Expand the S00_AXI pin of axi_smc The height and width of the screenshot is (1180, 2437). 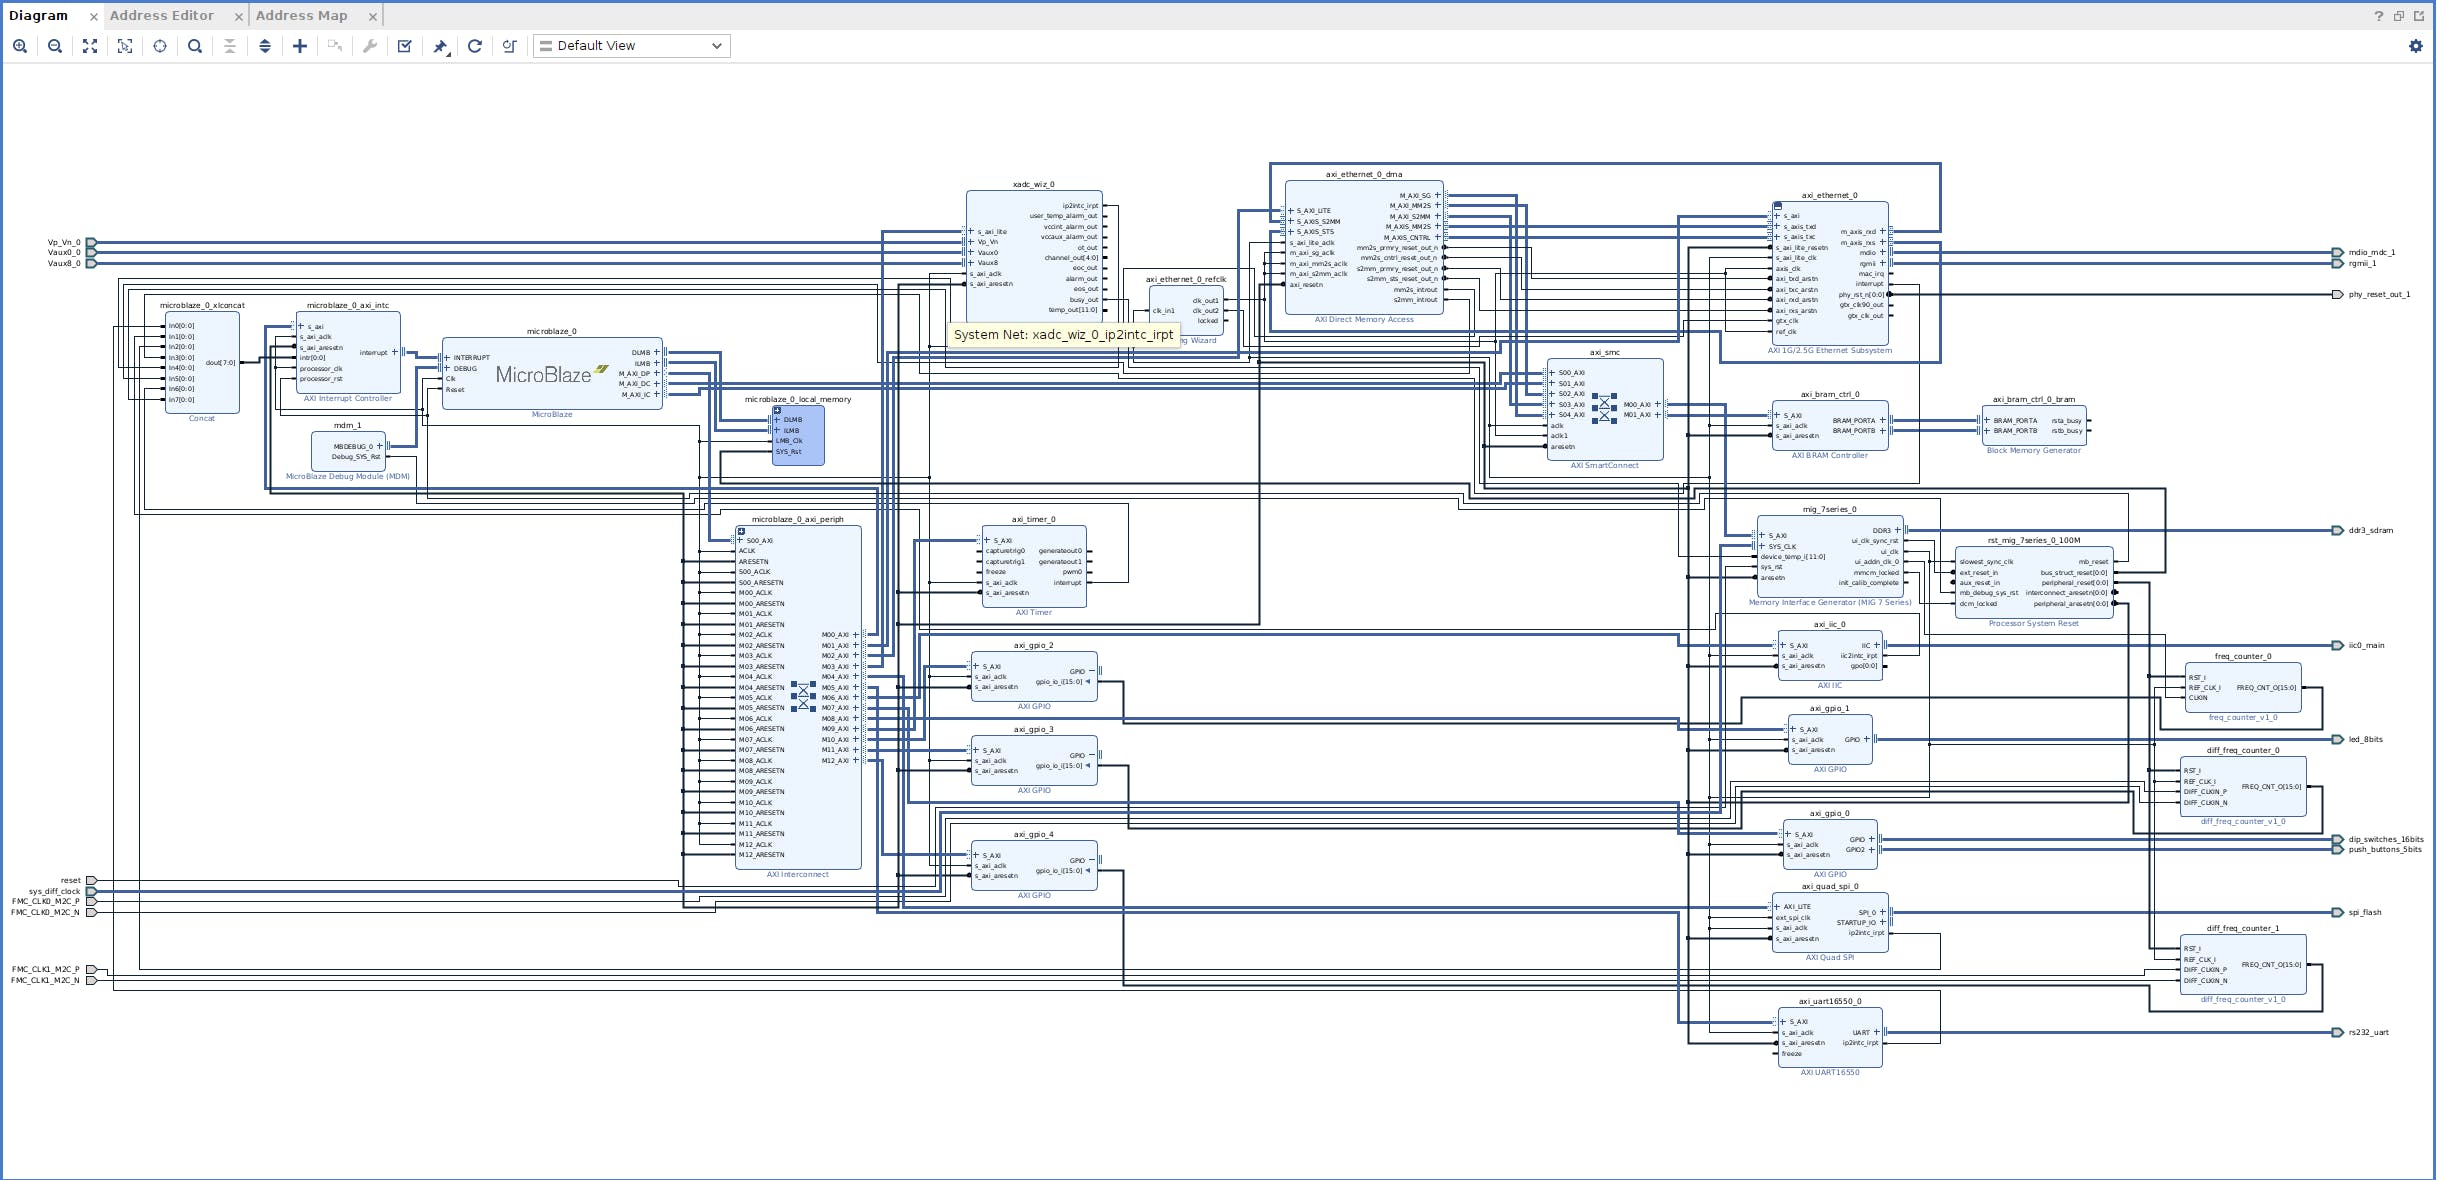coord(1552,373)
